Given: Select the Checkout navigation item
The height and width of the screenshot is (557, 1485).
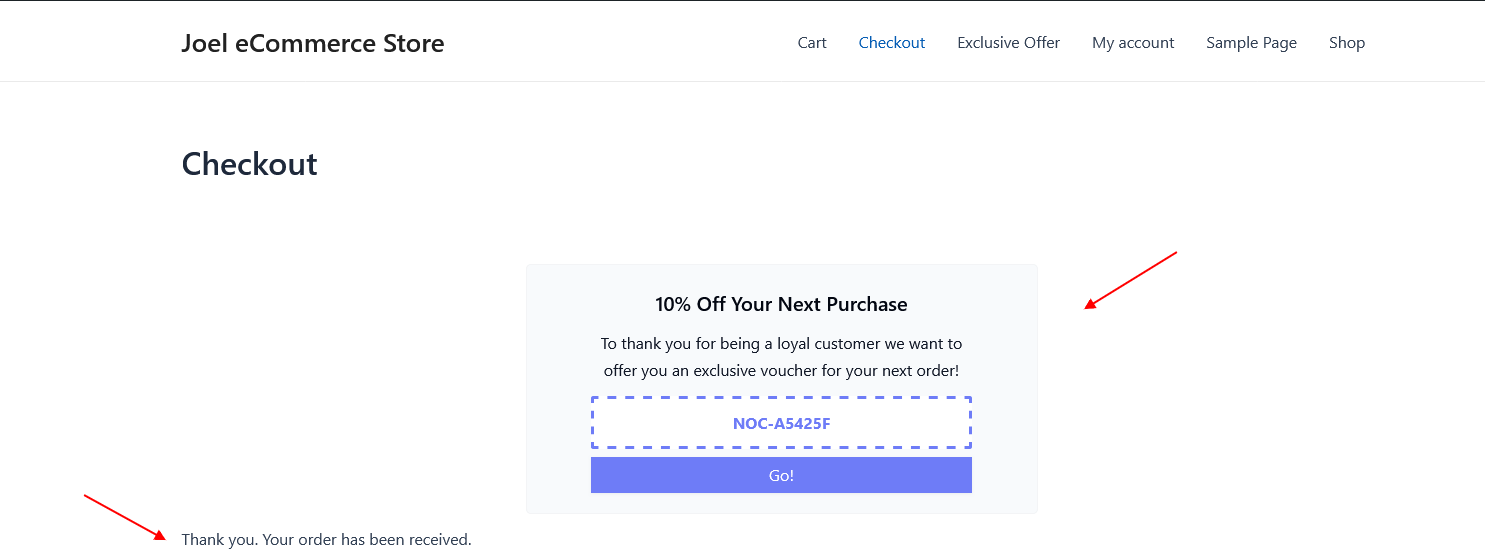Looking at the screenshot, I should (x=892, y=43).
